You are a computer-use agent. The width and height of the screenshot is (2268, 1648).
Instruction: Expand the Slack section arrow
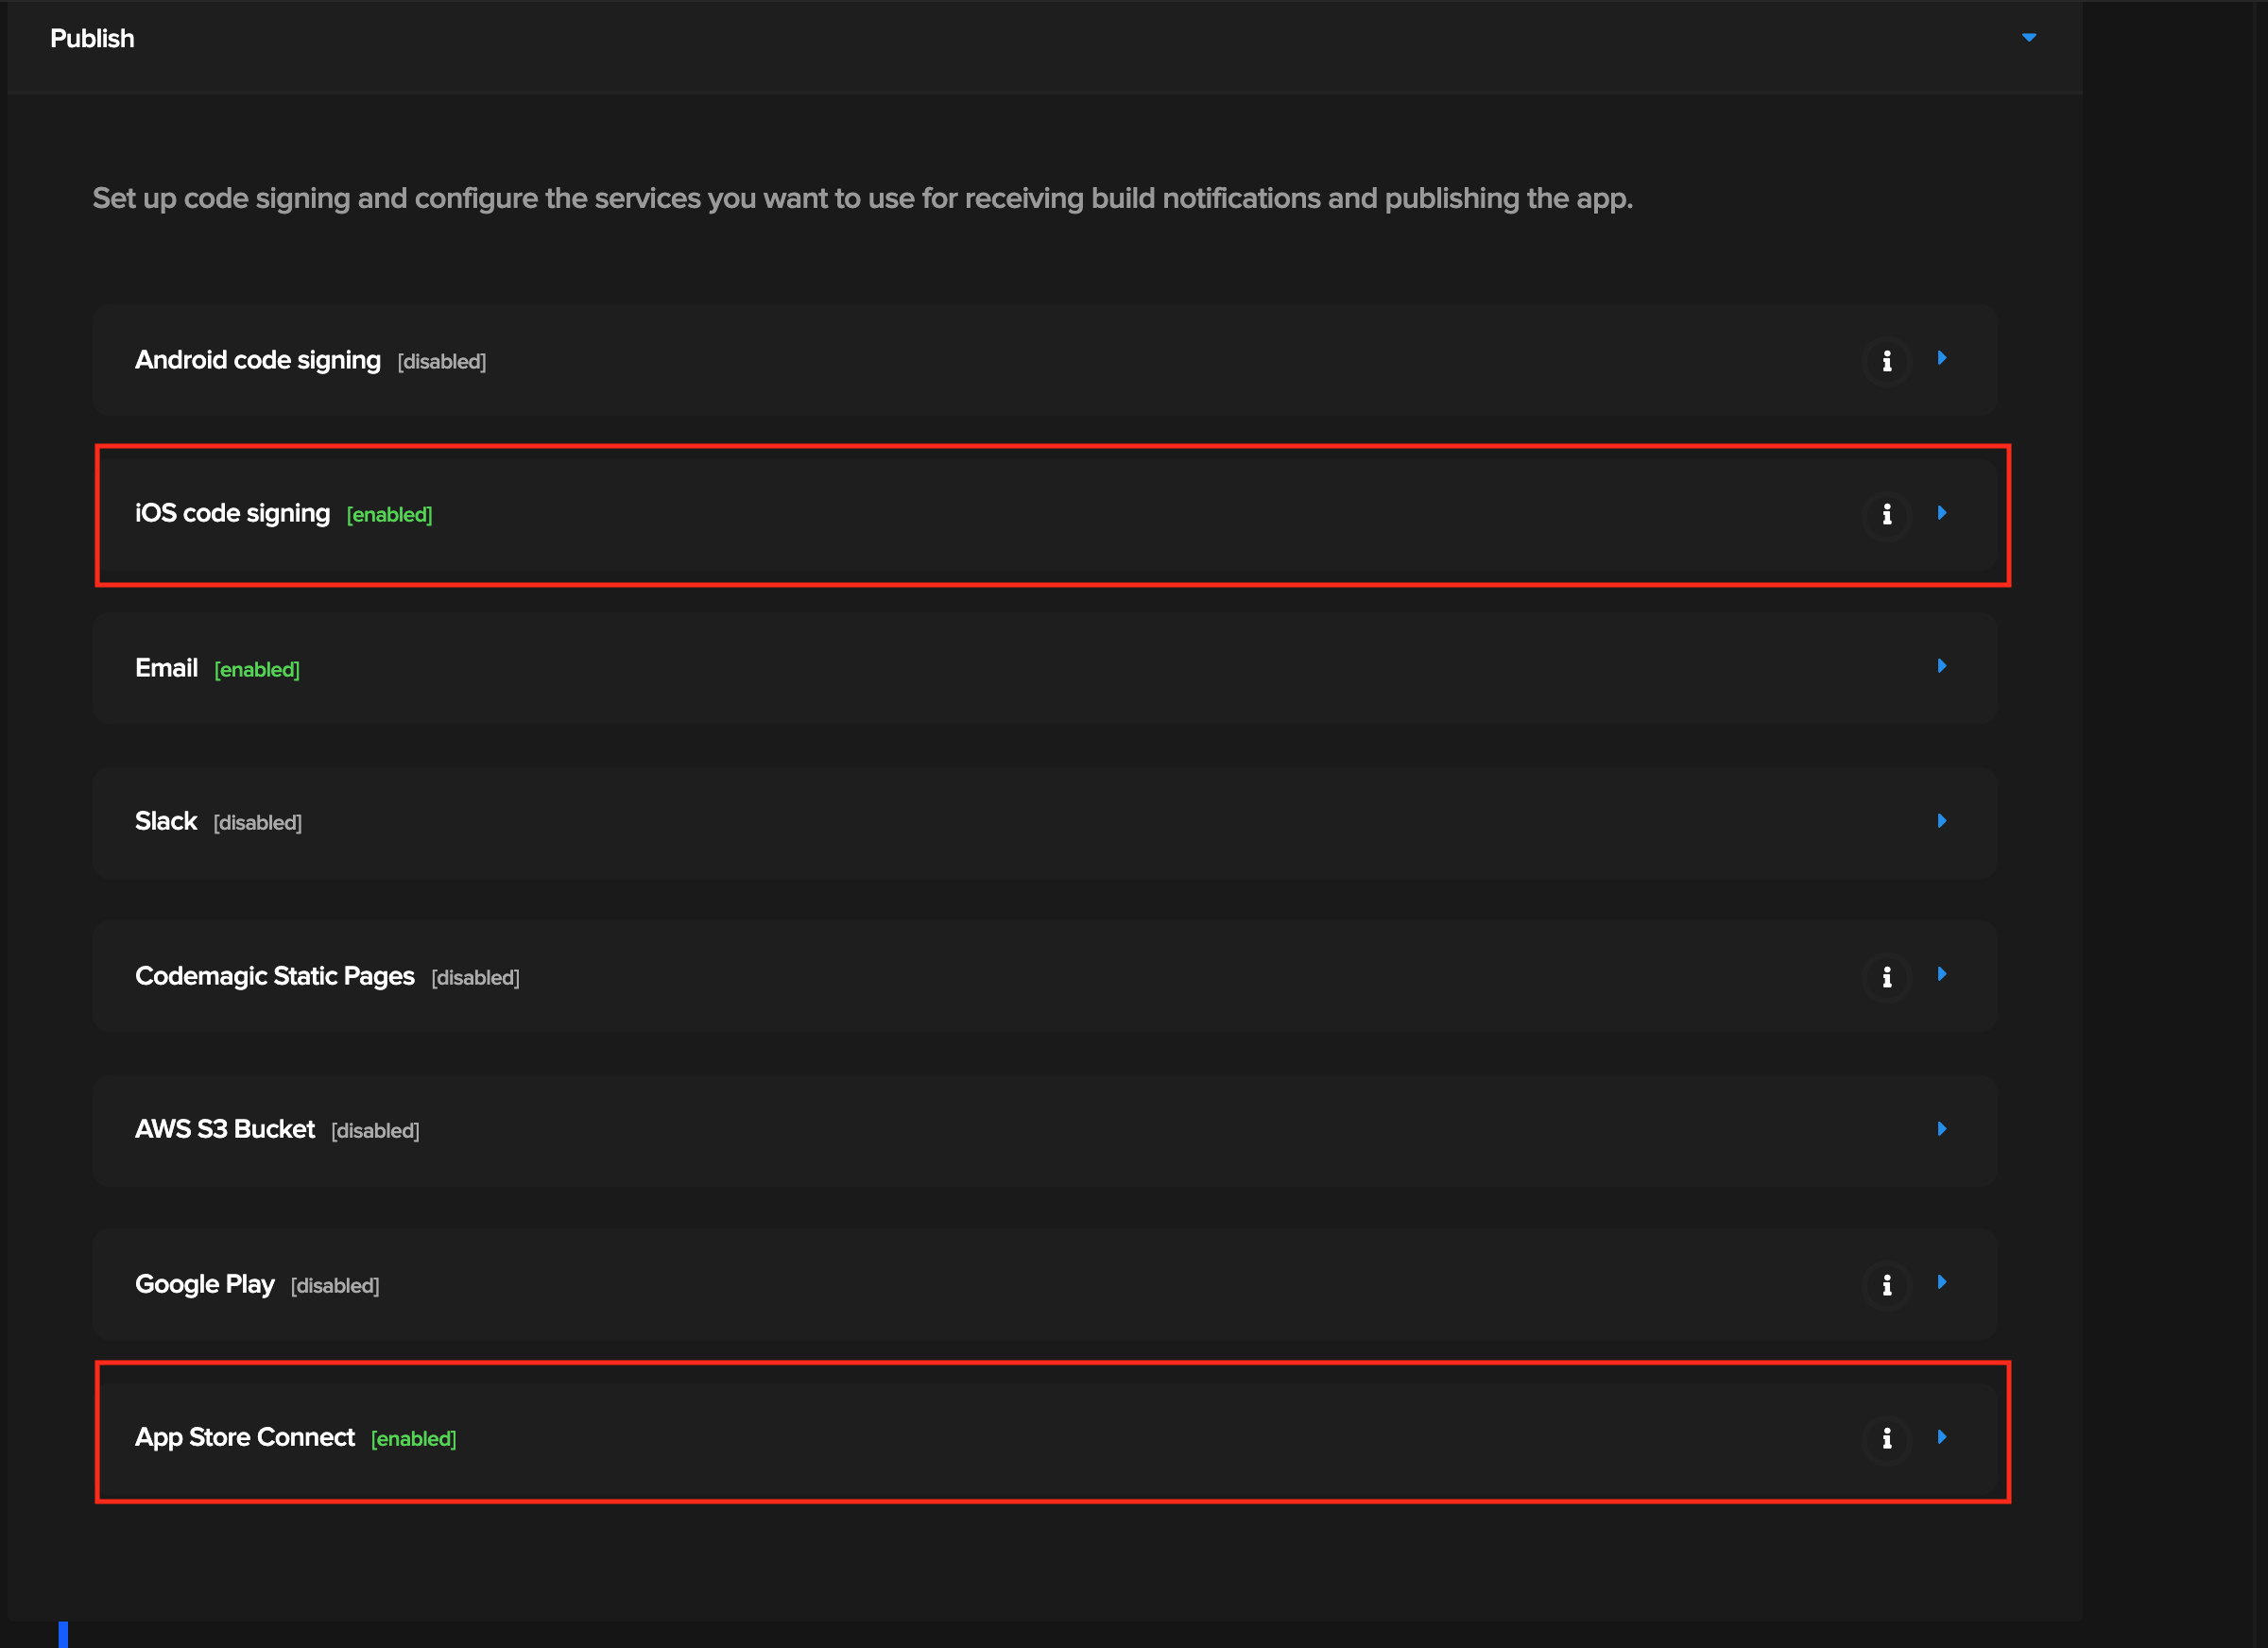coord(1941,821)
